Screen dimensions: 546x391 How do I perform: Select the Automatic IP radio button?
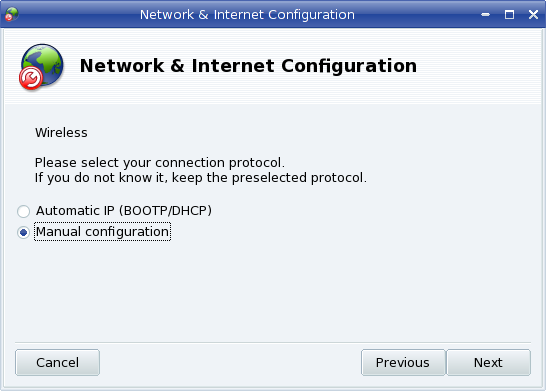pos(23,211)
